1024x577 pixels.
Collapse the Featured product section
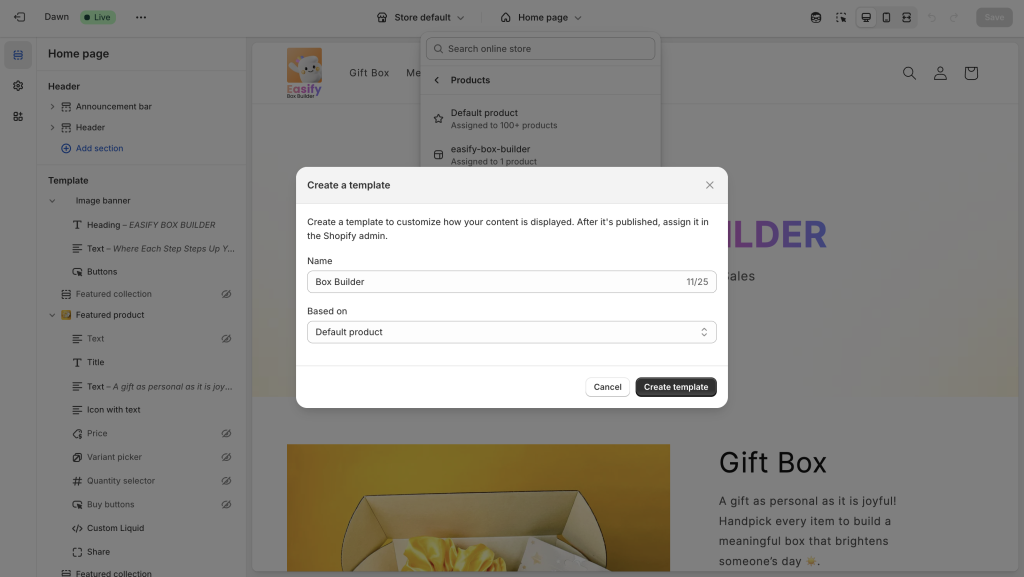click(52, 315)
